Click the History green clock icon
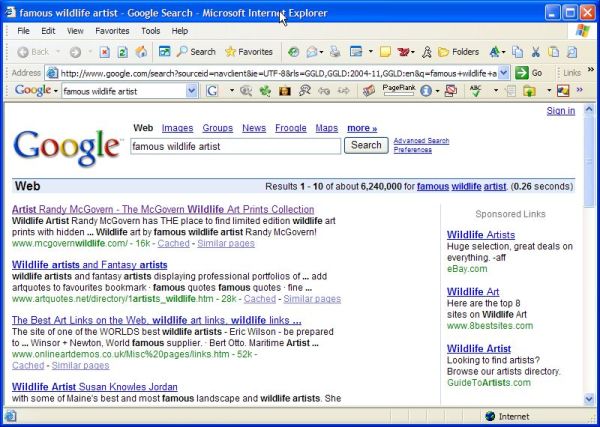 (x=293, y=52)
